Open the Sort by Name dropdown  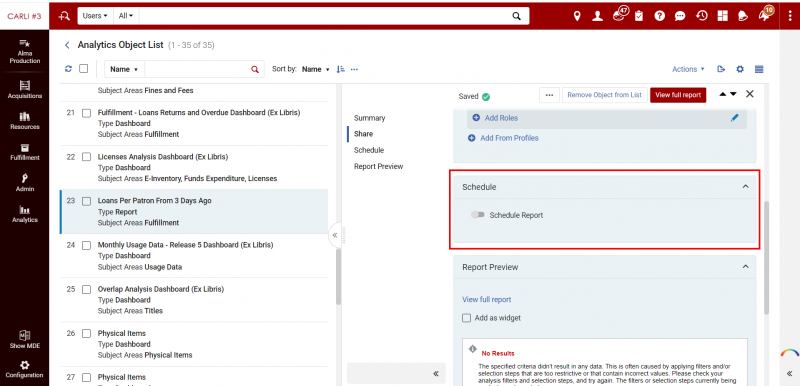point(316,69)
